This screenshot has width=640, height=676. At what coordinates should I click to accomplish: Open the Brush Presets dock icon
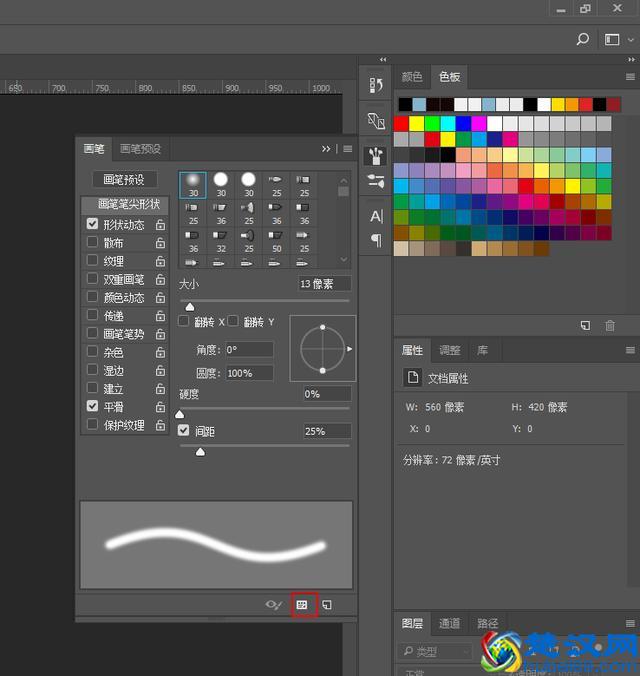[376, 181]
